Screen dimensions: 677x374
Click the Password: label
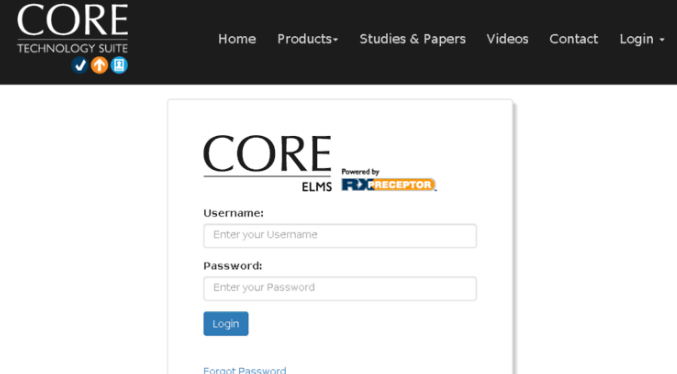(232, 266)
